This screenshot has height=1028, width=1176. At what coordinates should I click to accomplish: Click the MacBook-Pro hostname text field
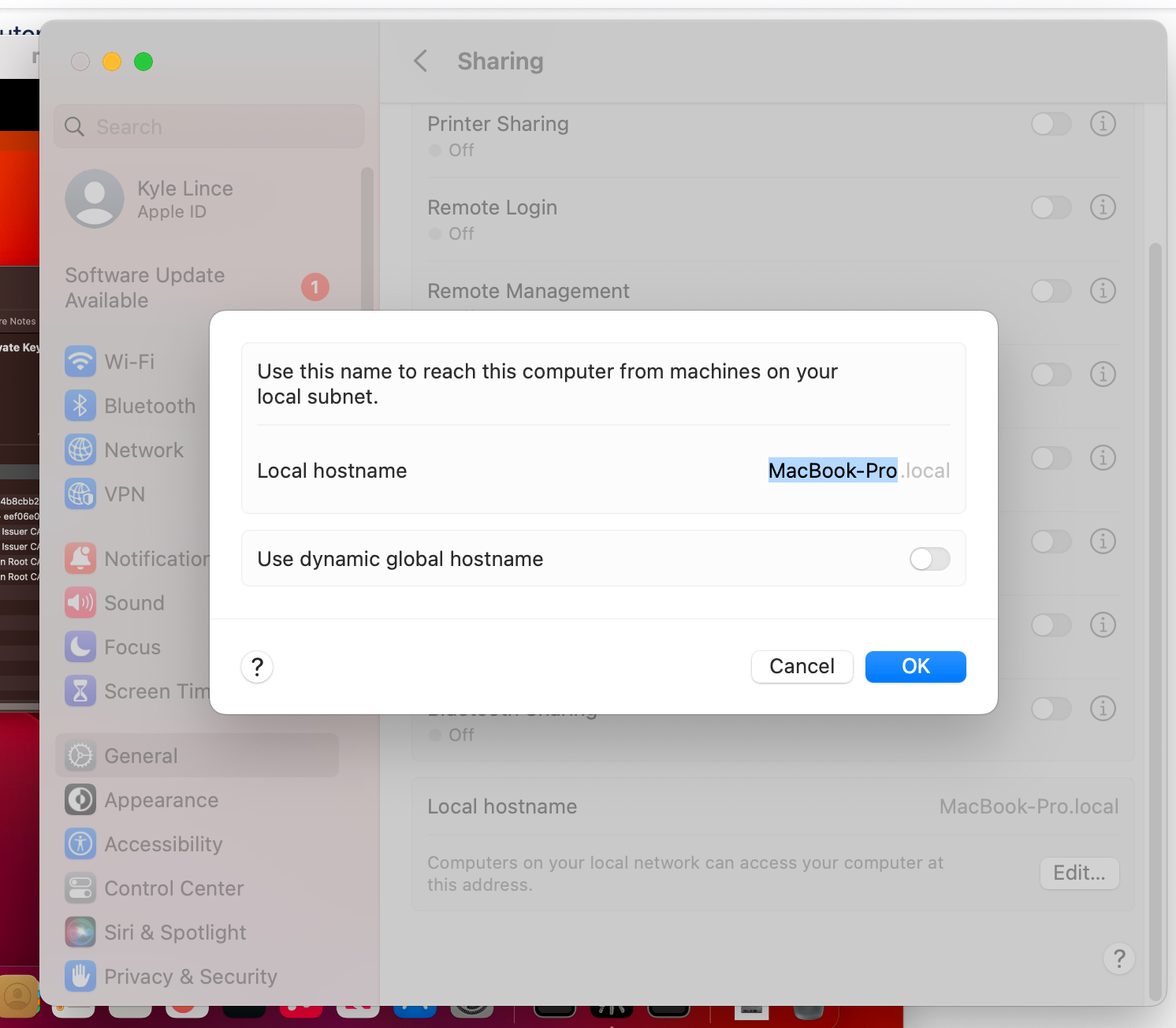(x=833, y=470)
